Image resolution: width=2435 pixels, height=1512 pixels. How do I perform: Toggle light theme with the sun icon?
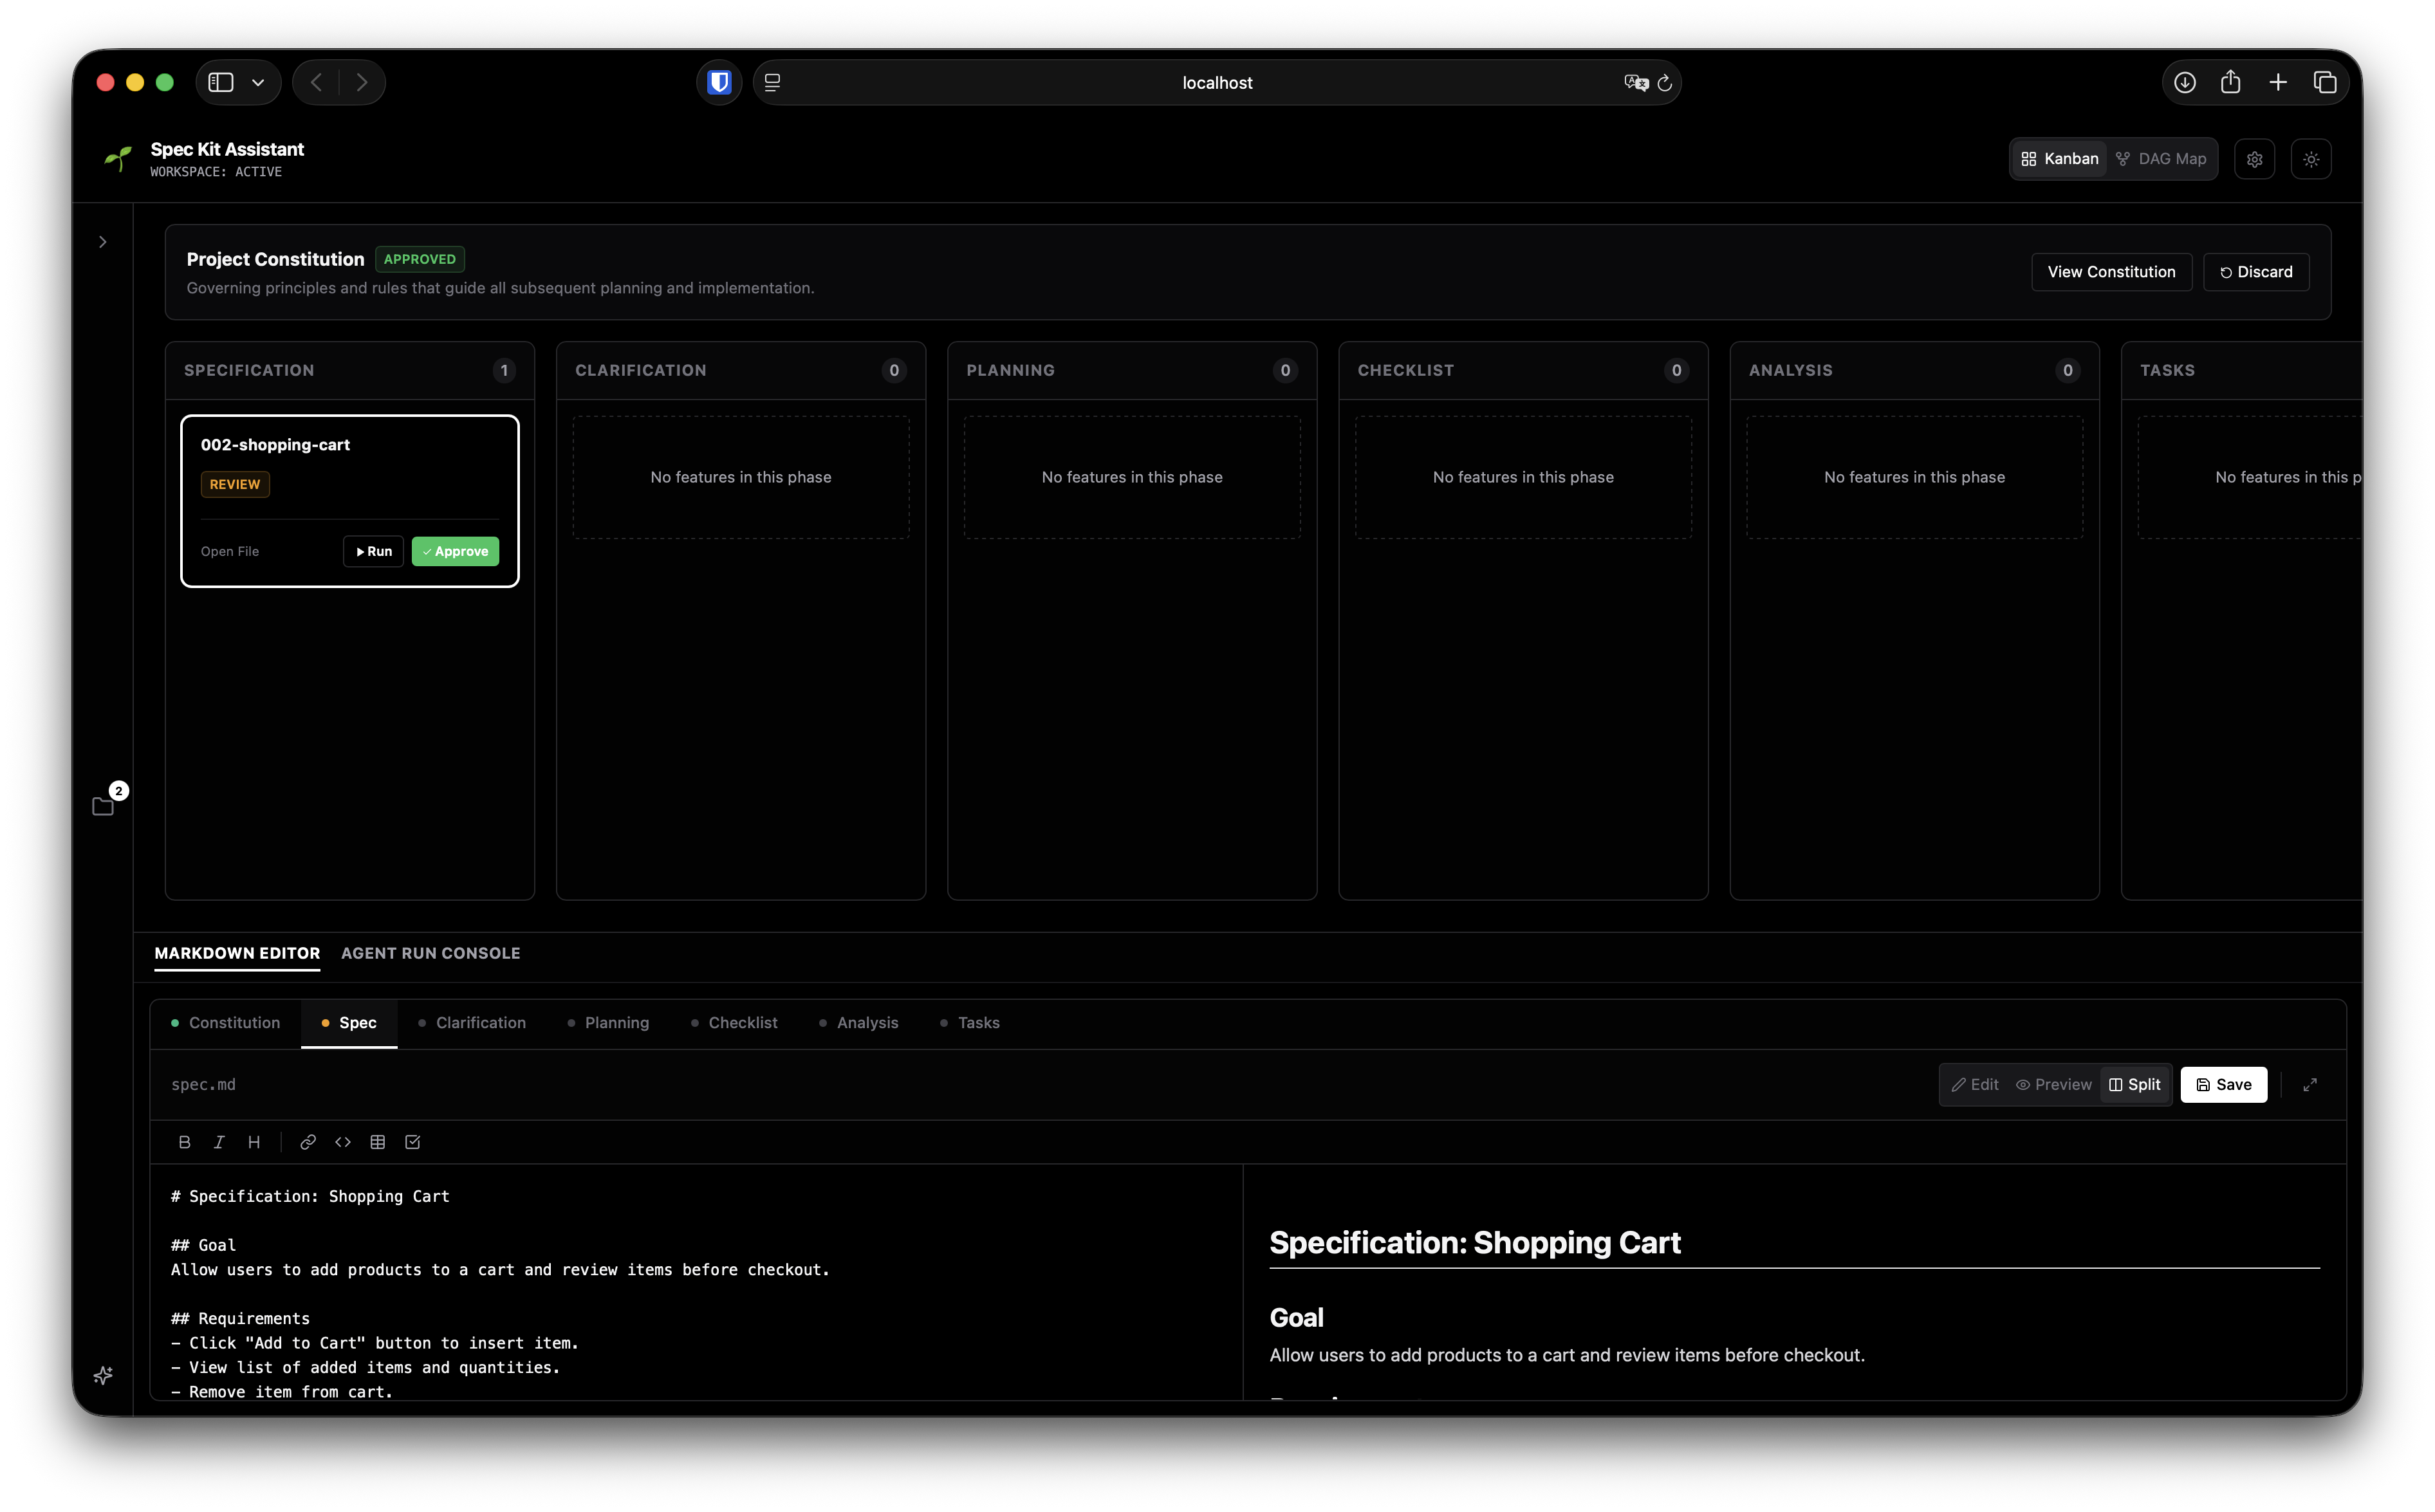[x=2311, y=159]
